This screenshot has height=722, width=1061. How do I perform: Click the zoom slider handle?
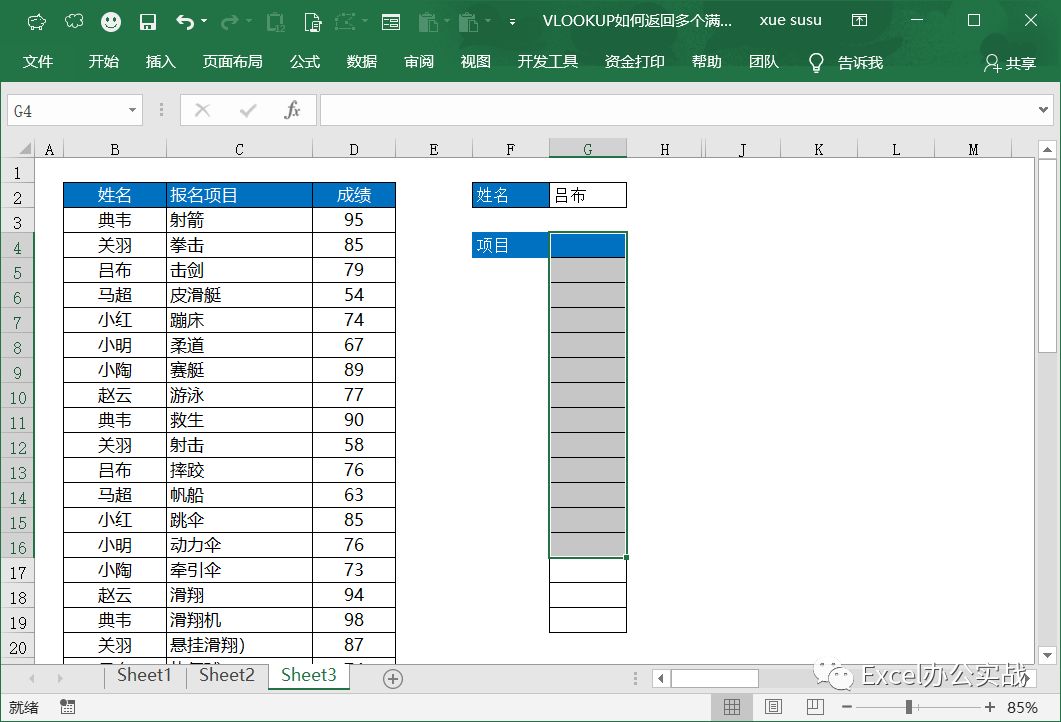[909, 707]
